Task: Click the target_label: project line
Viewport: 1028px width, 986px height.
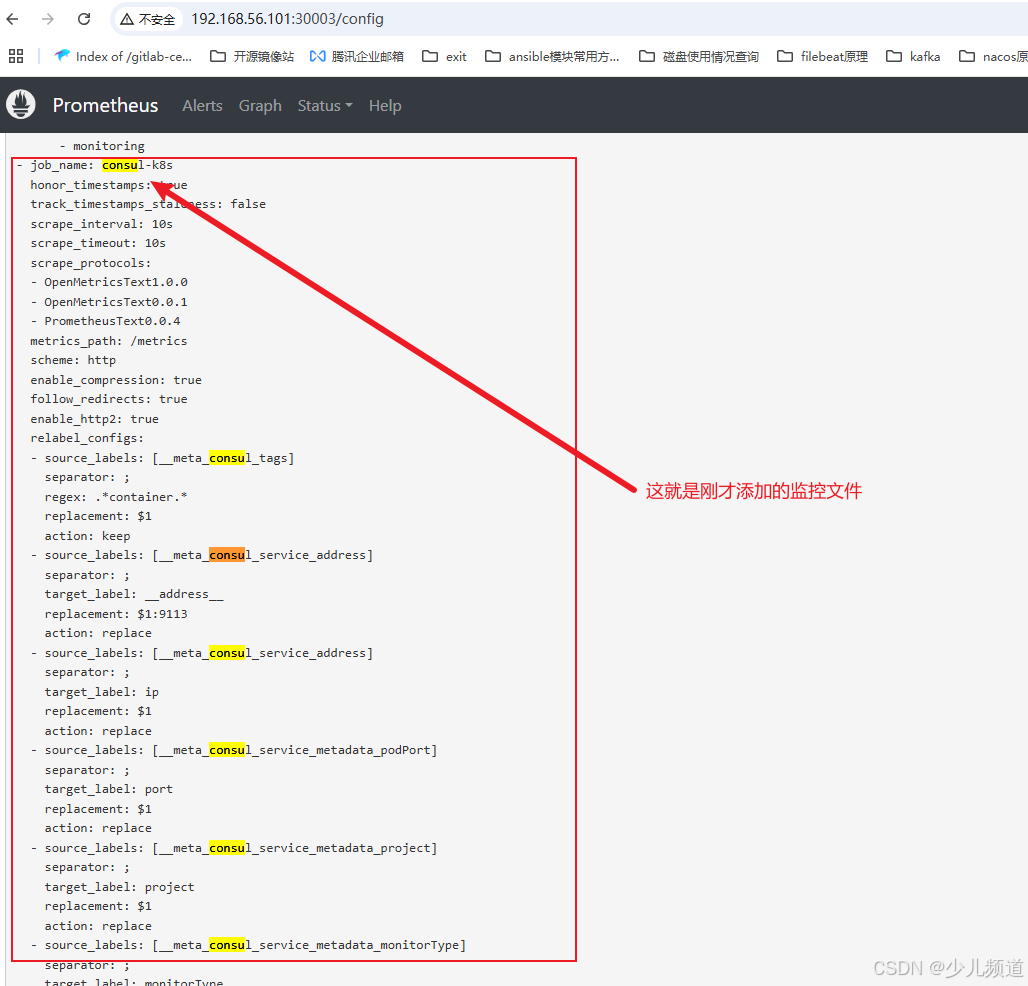Action: point(119,887)
